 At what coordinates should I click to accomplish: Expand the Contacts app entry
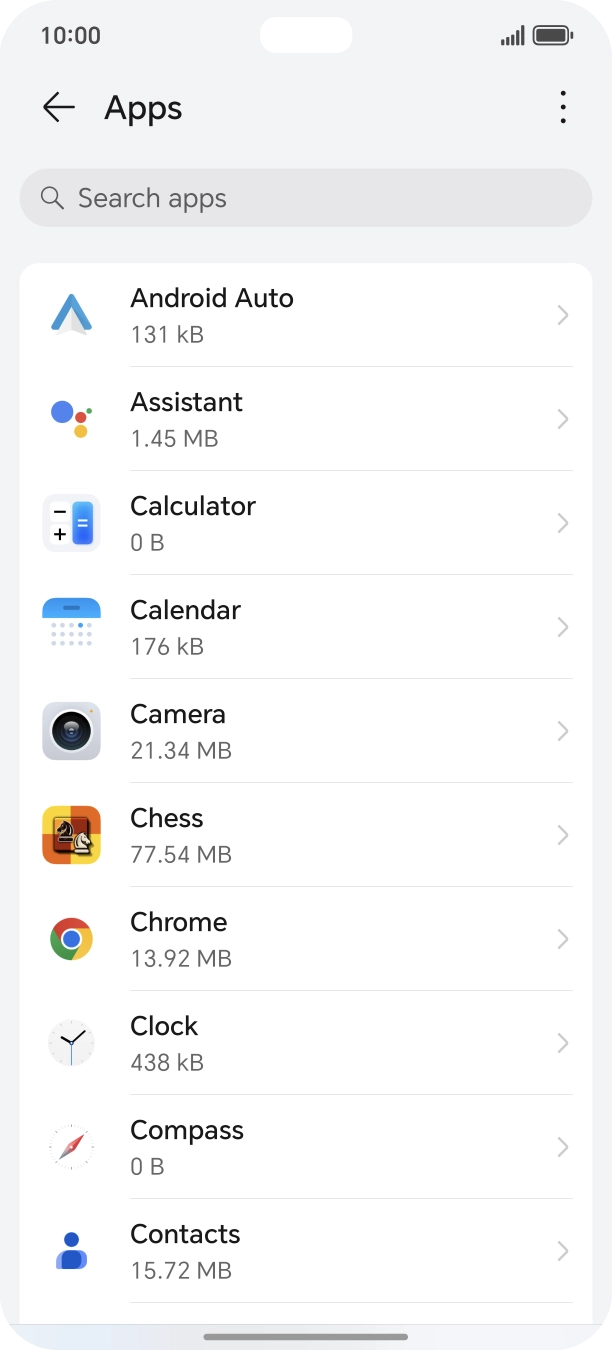pos(562,1251)
